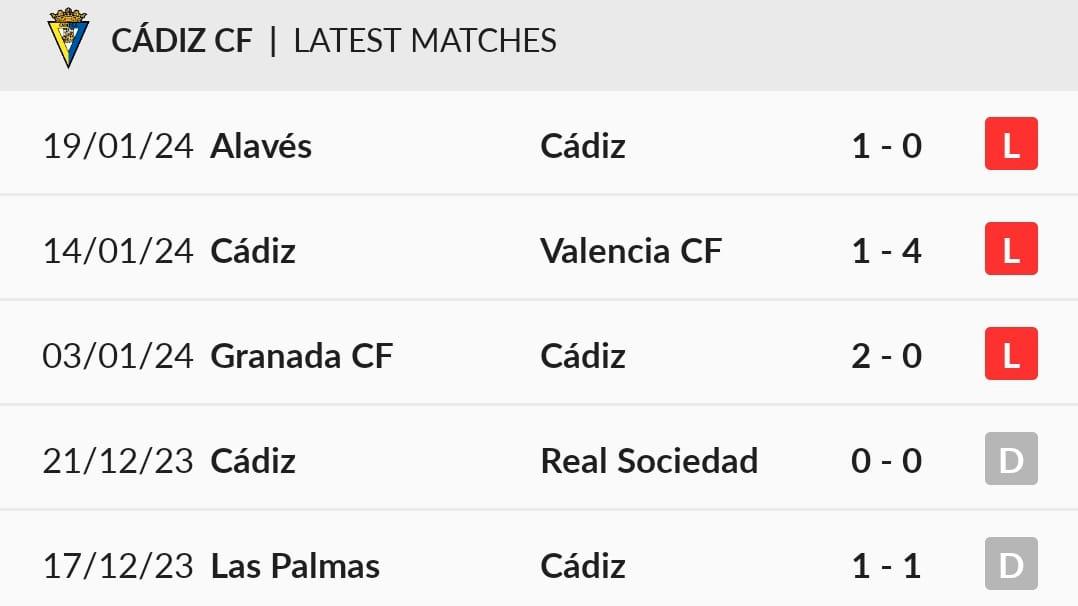Select the 19/01/24 match date
This screenshot has width=1078, height=606.
coord(118,146)
